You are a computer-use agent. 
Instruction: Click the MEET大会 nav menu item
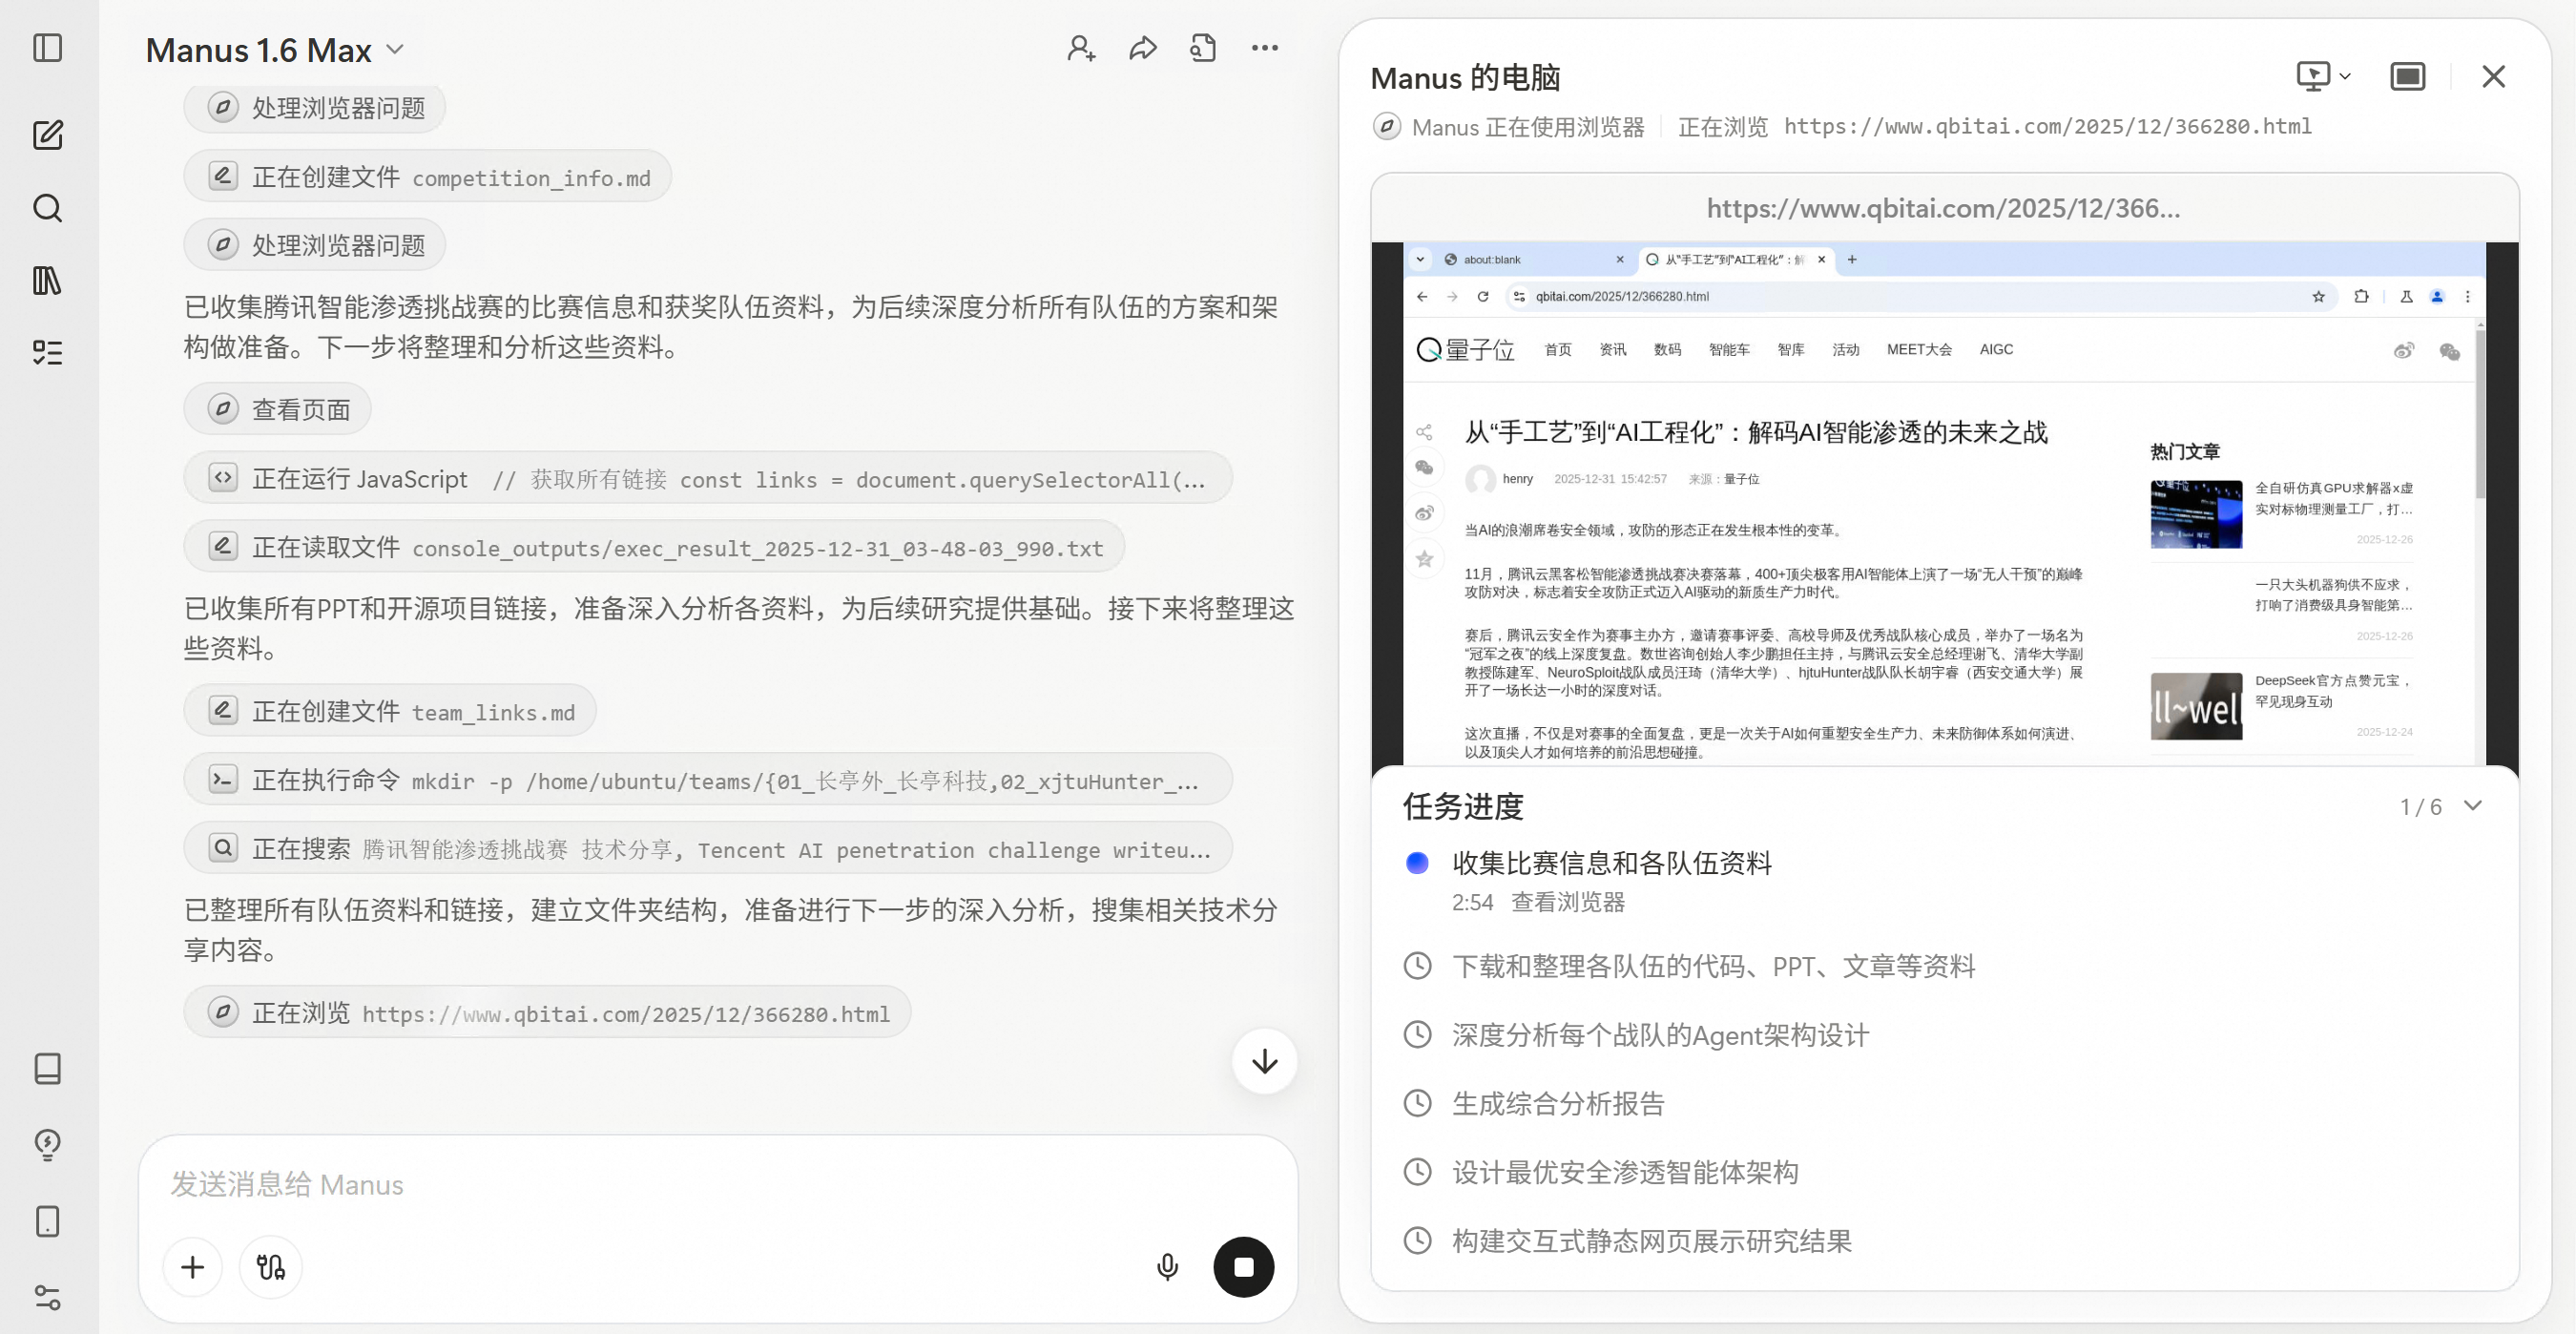pos(1918,349)
